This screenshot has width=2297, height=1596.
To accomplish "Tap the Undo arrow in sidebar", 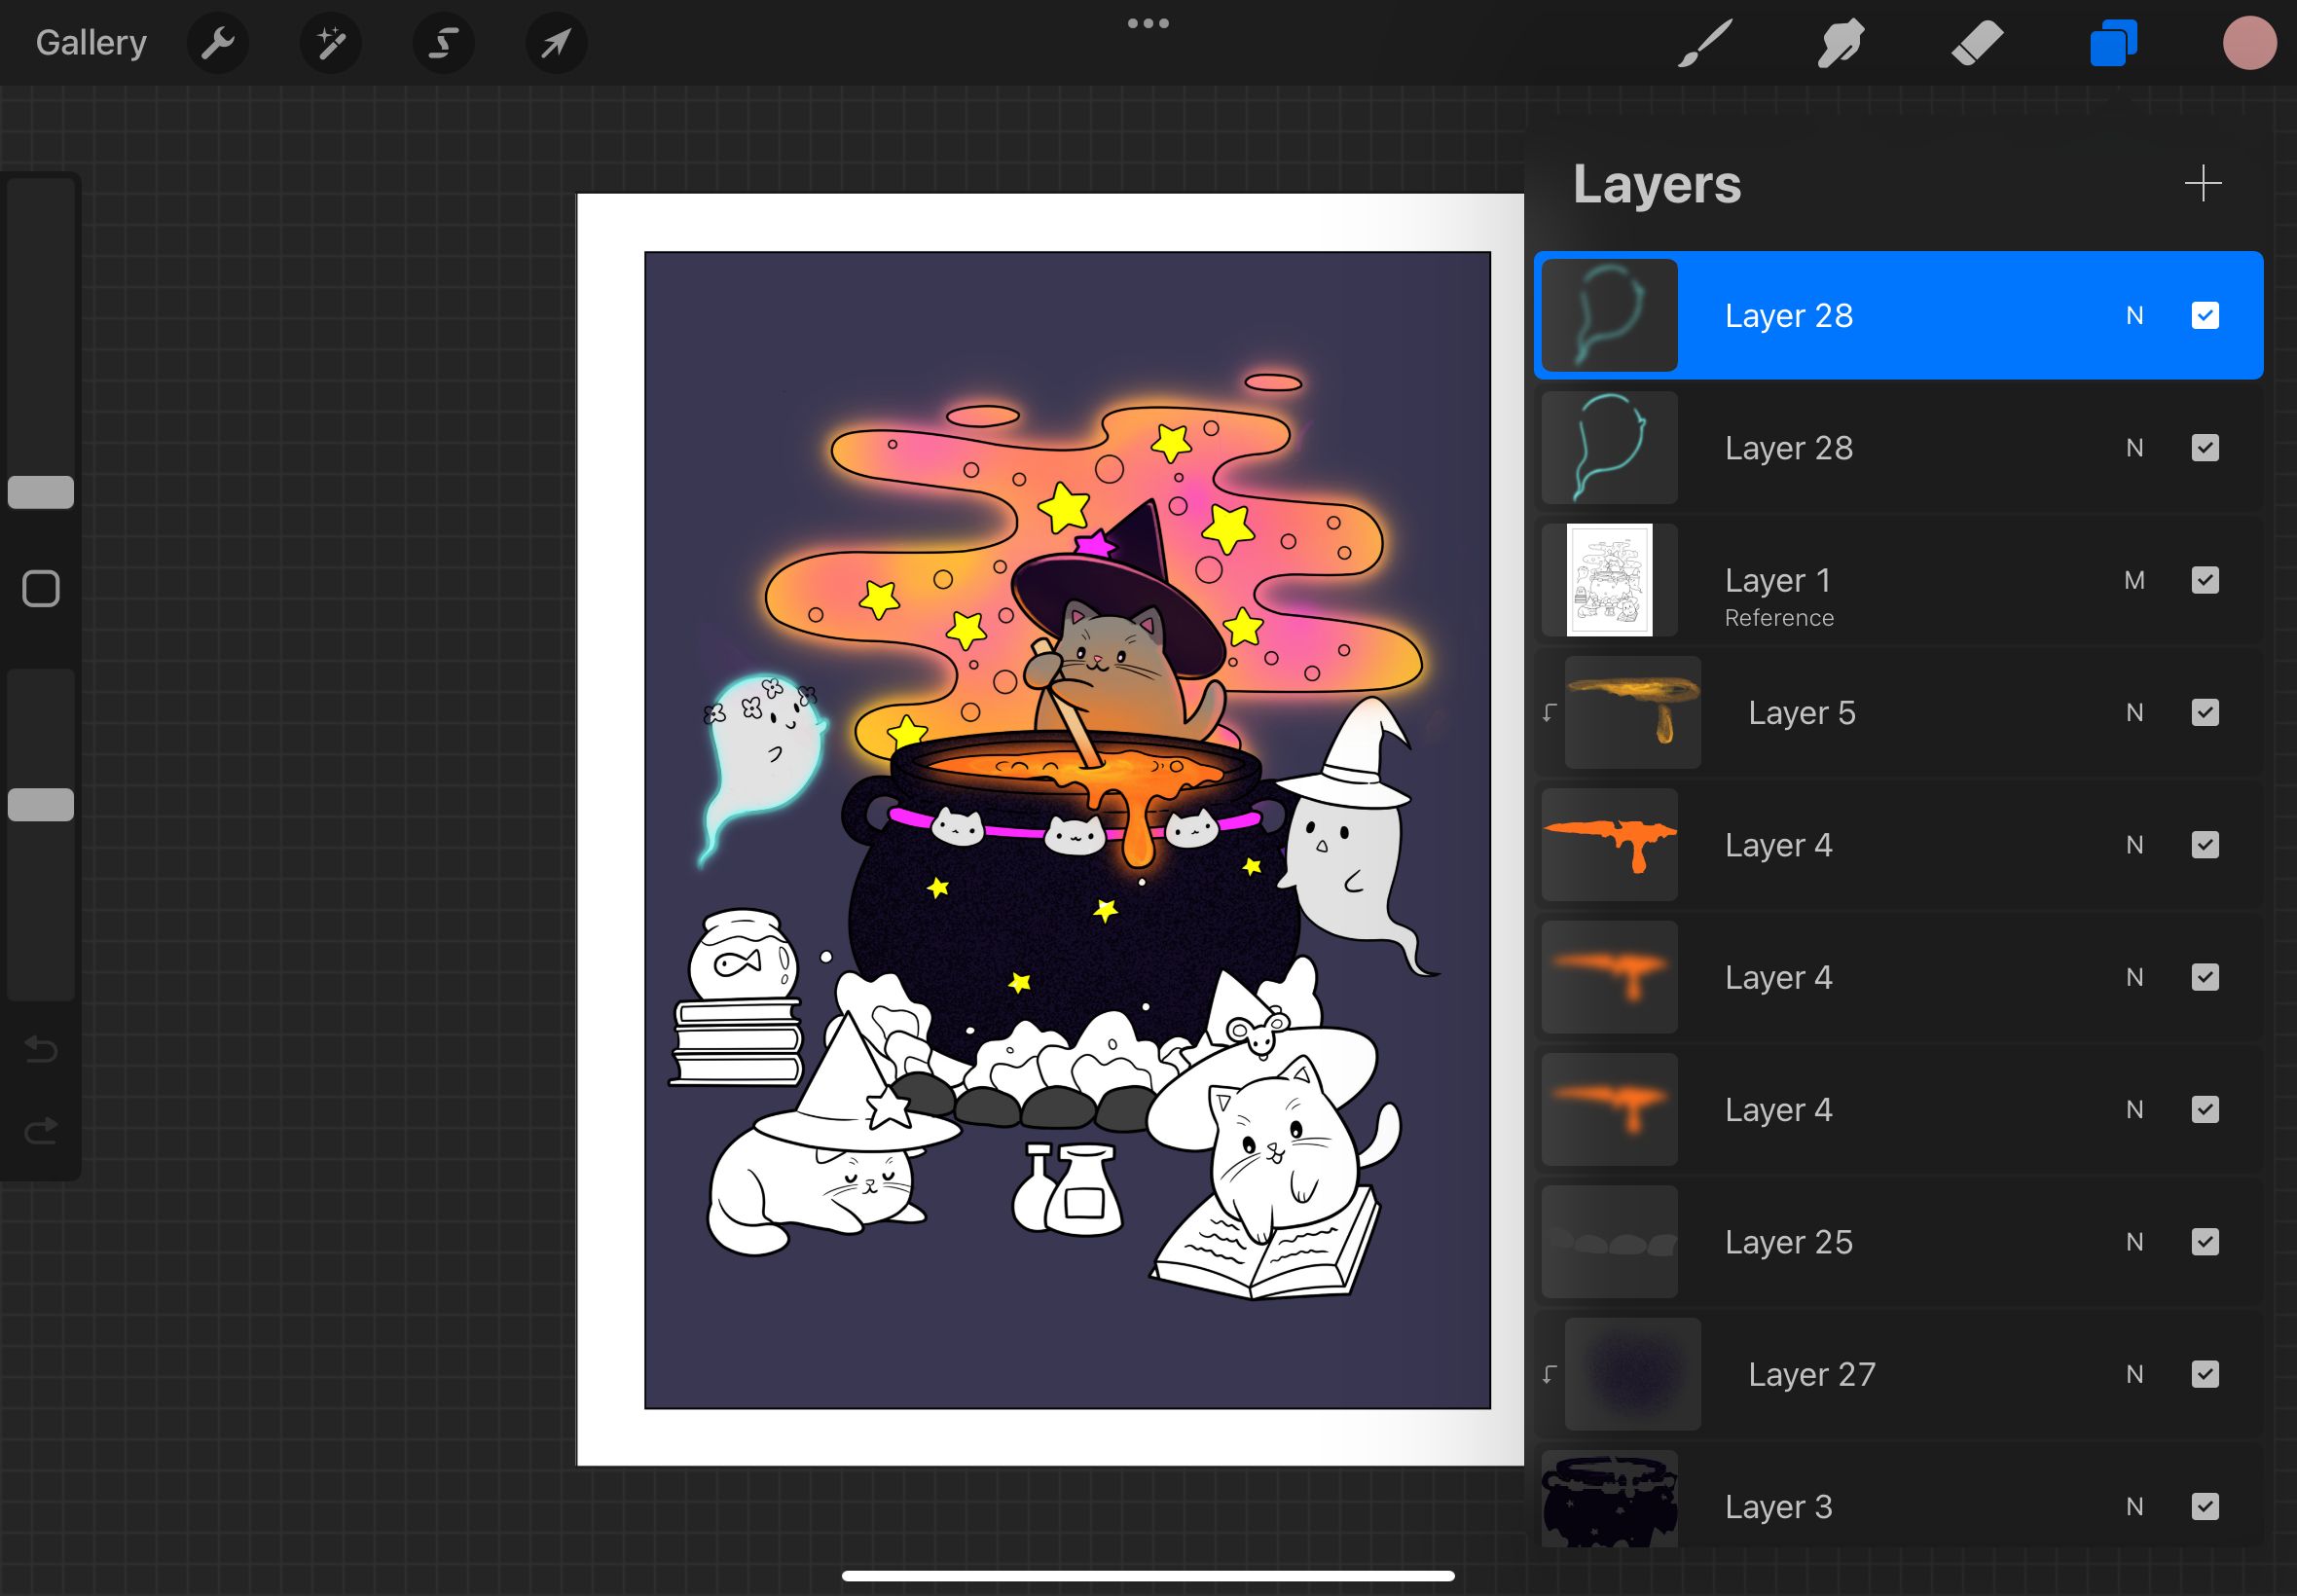I will (41, 1049).
